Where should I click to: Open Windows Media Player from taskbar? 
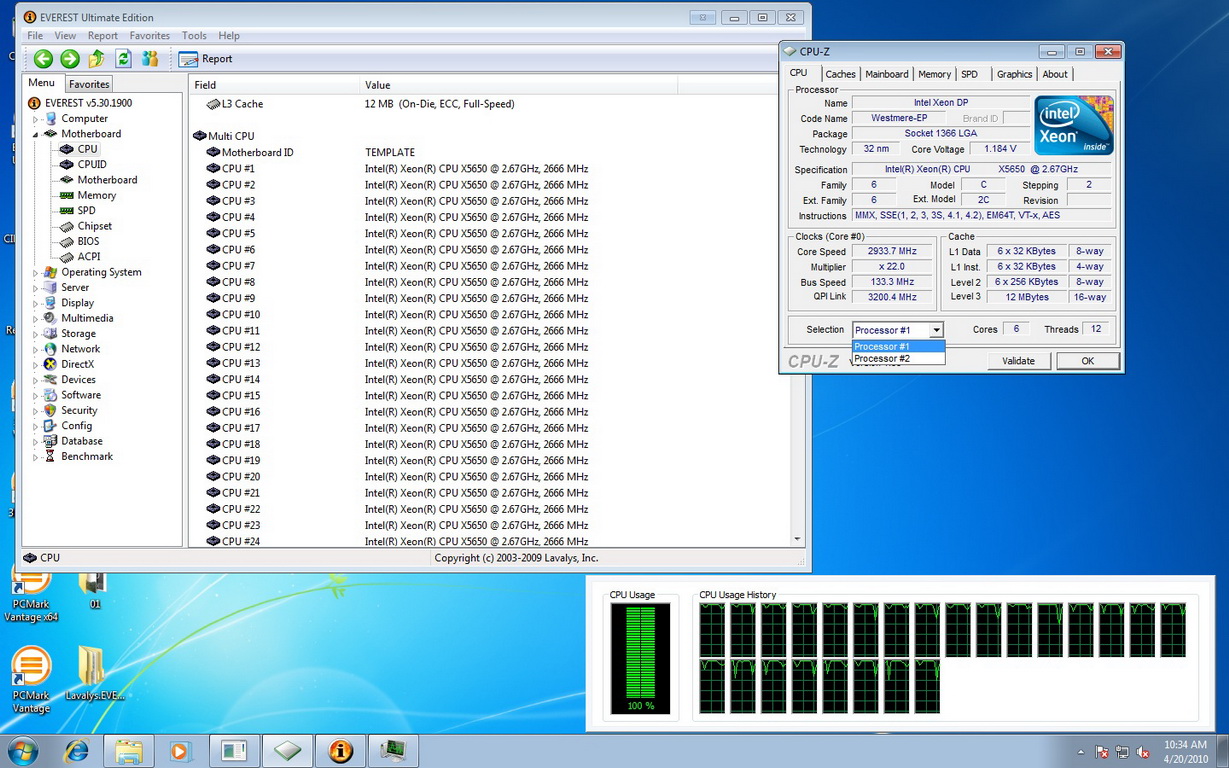tap(180, 751)
